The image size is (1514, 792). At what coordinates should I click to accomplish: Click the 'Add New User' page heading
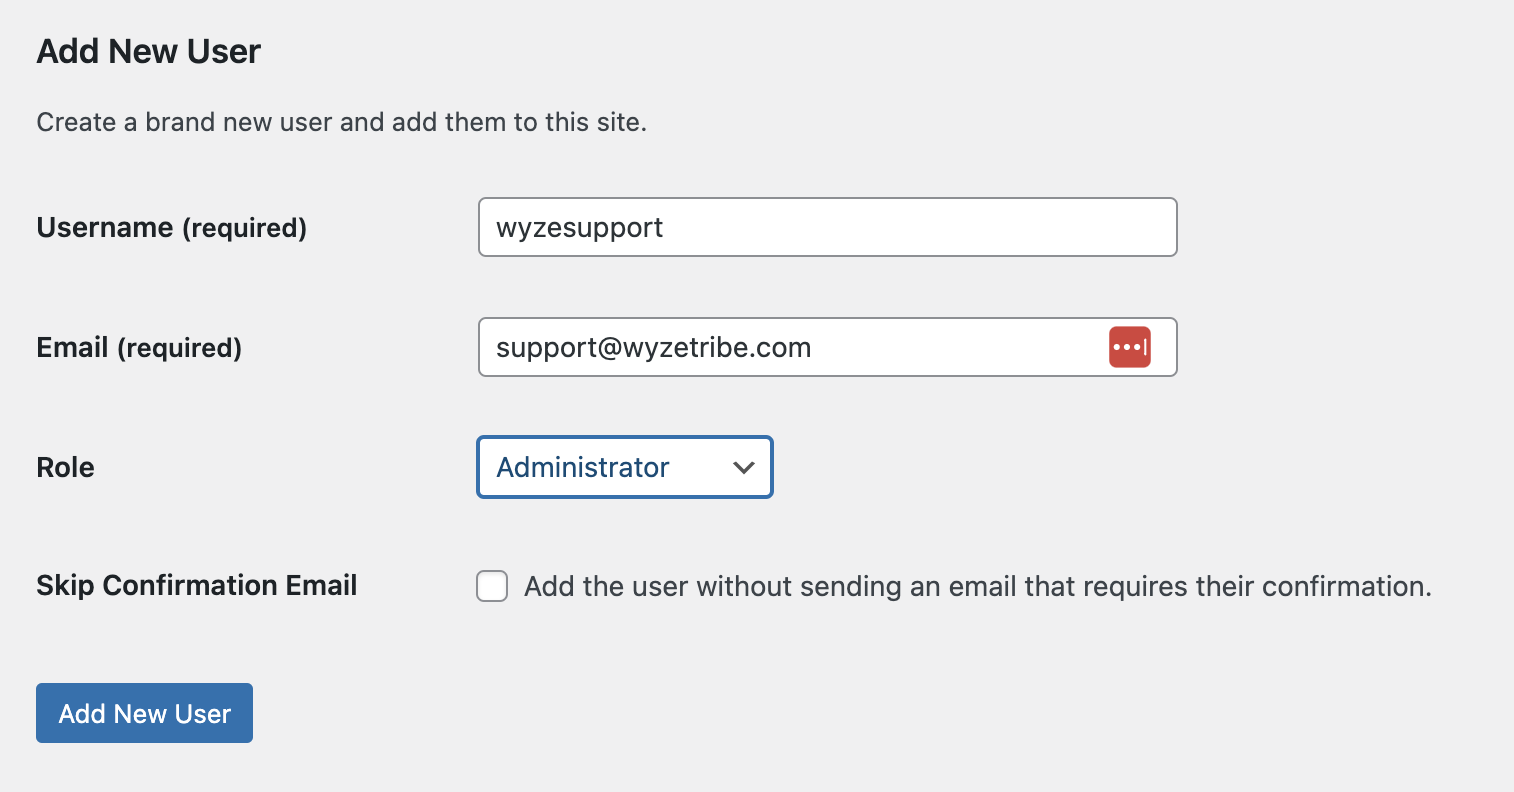(148, 51)
